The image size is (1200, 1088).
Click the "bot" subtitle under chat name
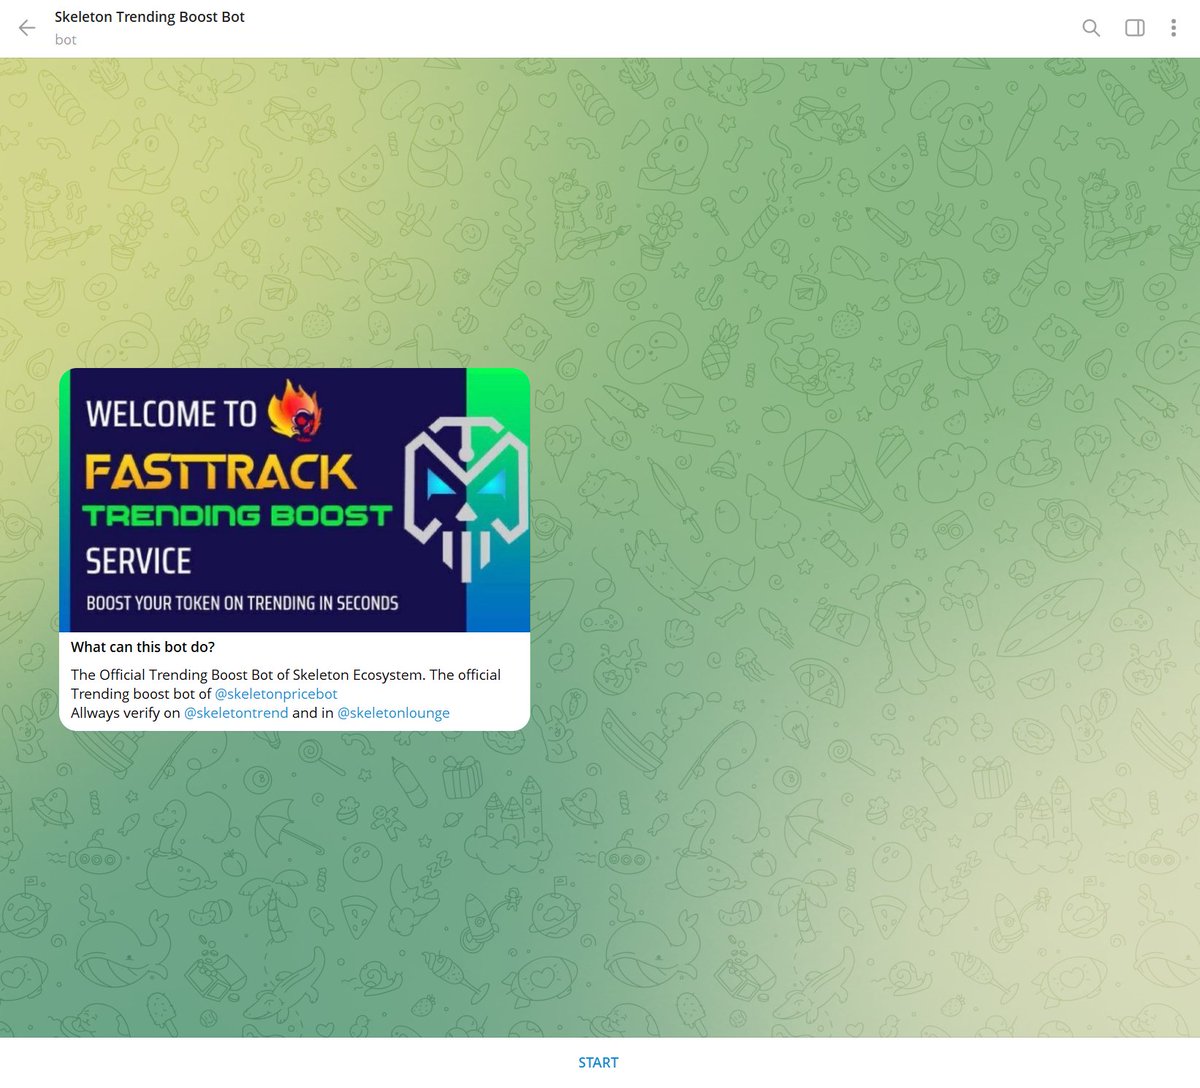[x=66, y=40]
